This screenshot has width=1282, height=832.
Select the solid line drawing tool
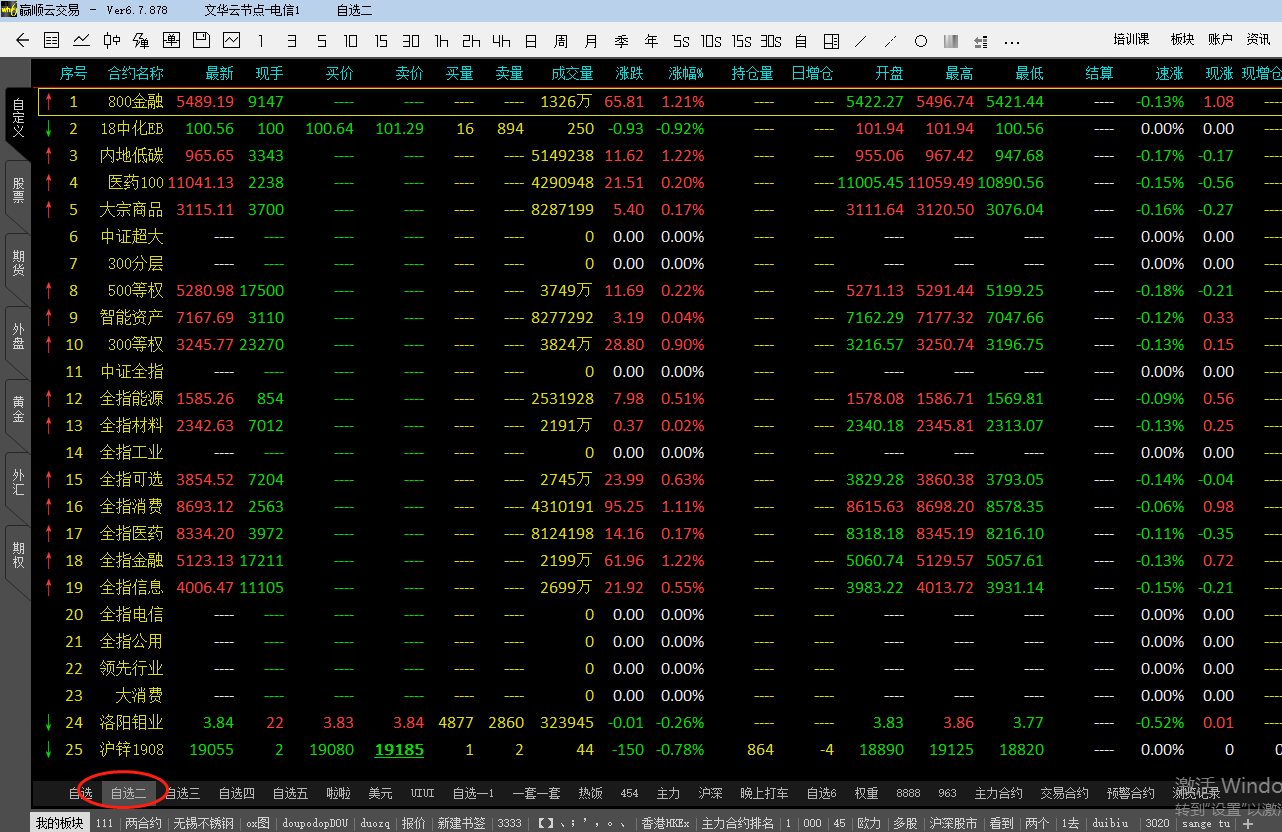pos(861,41)
